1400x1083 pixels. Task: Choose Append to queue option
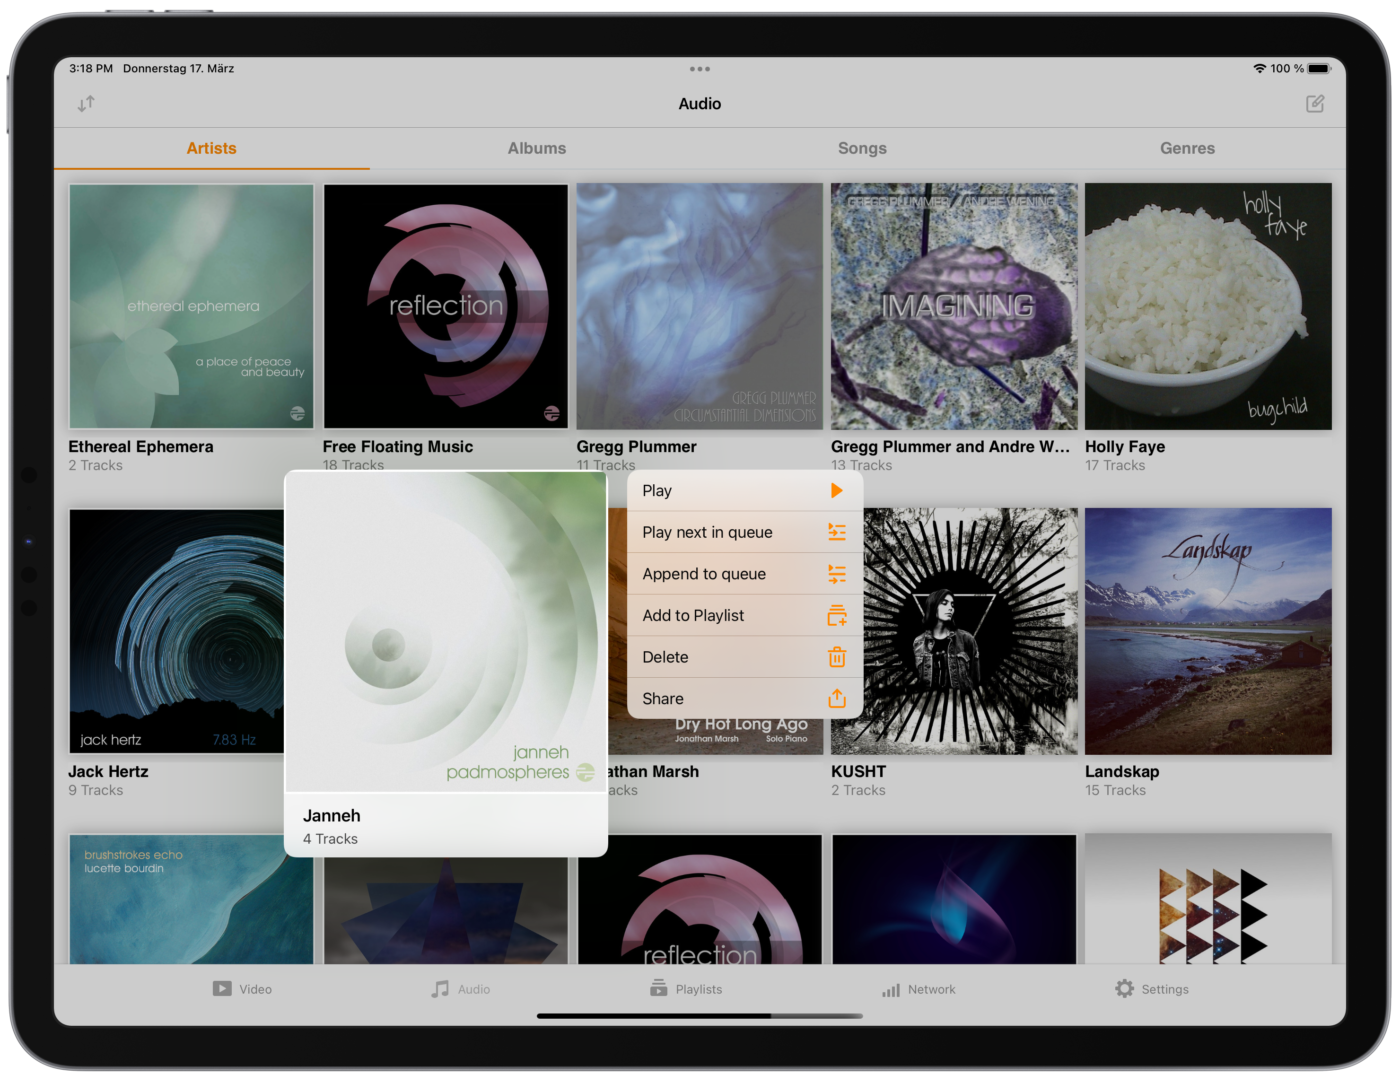[744, 574]
